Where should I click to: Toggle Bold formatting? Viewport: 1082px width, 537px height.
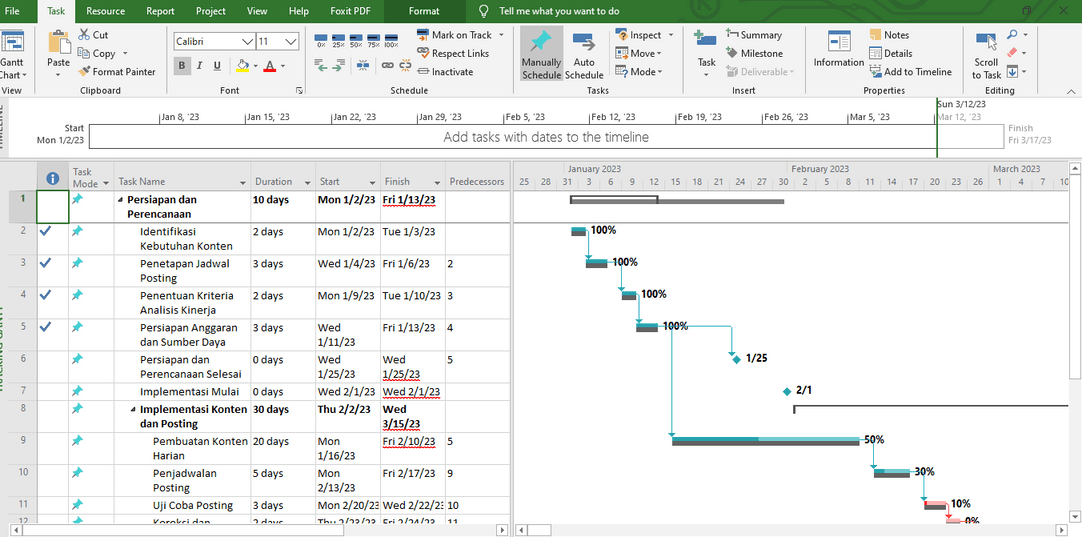tap(182, 66)
